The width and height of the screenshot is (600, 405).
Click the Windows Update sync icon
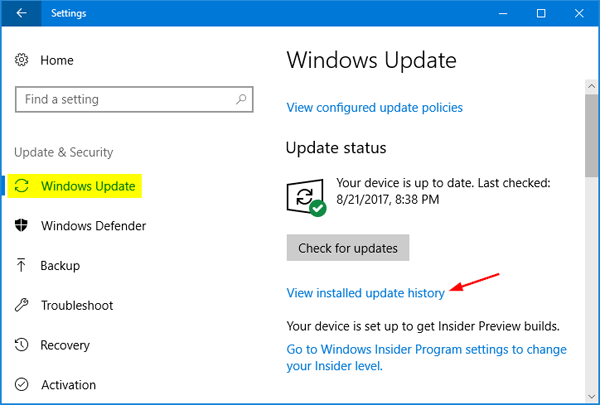[21, 186]
